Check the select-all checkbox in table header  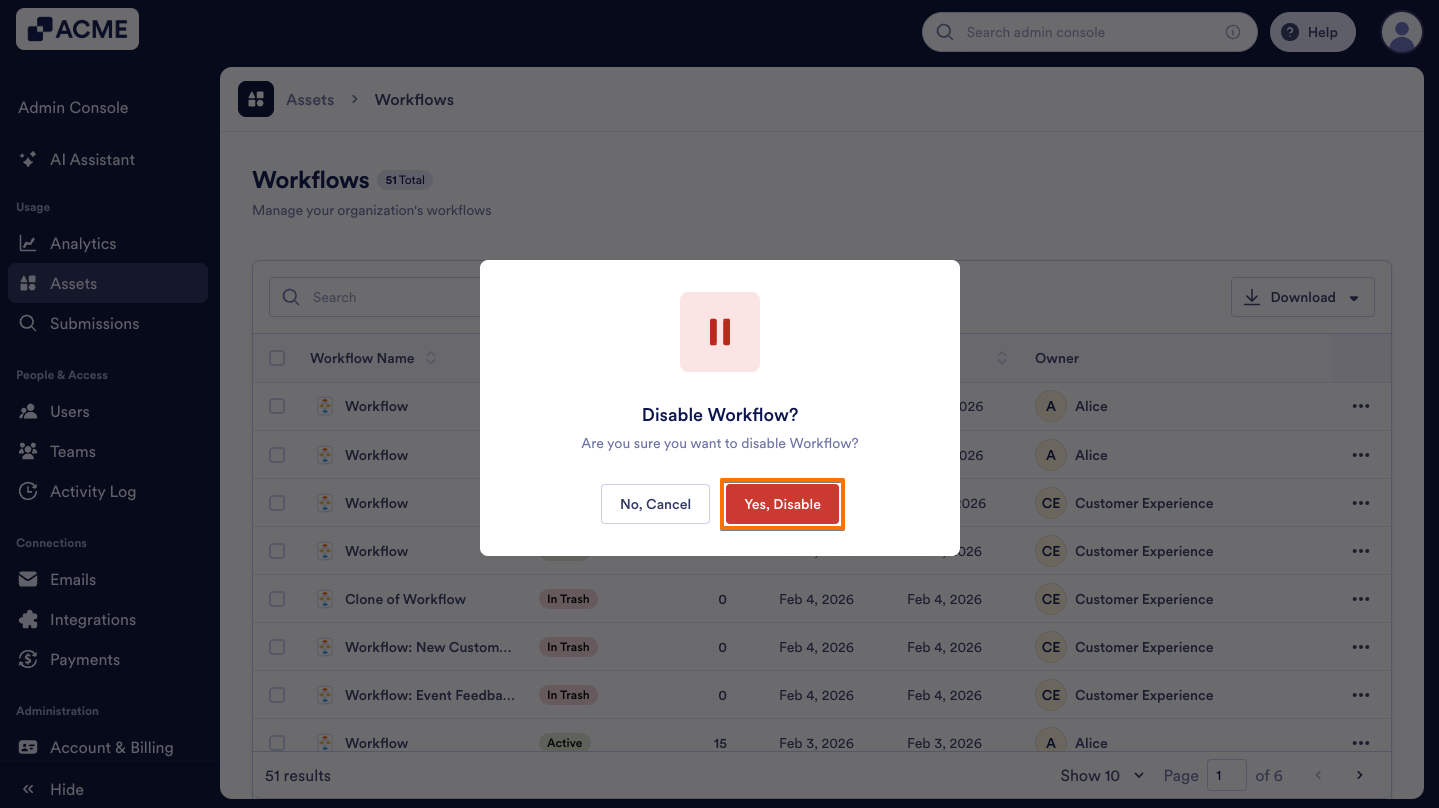point(277,357)
